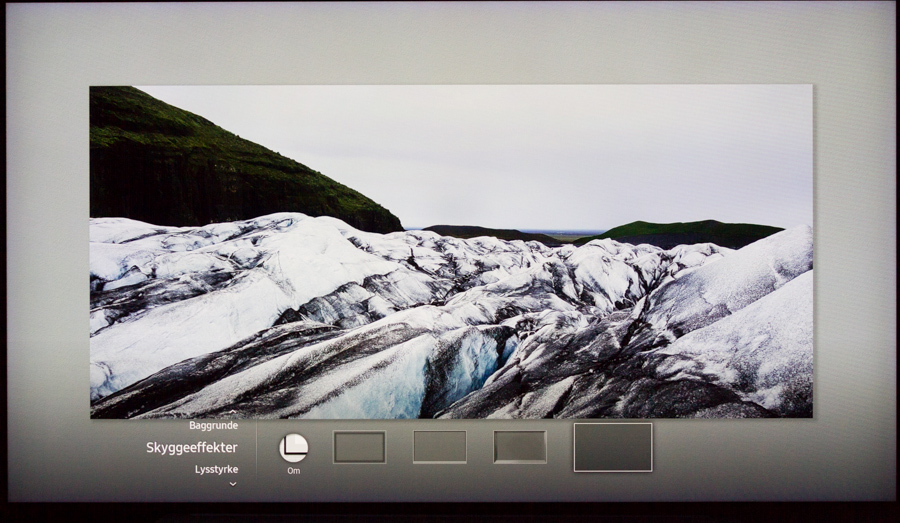Choose the second shadow effect thumbnail after Om
Viewport: 900px width, 523px height.
[440, 447]
